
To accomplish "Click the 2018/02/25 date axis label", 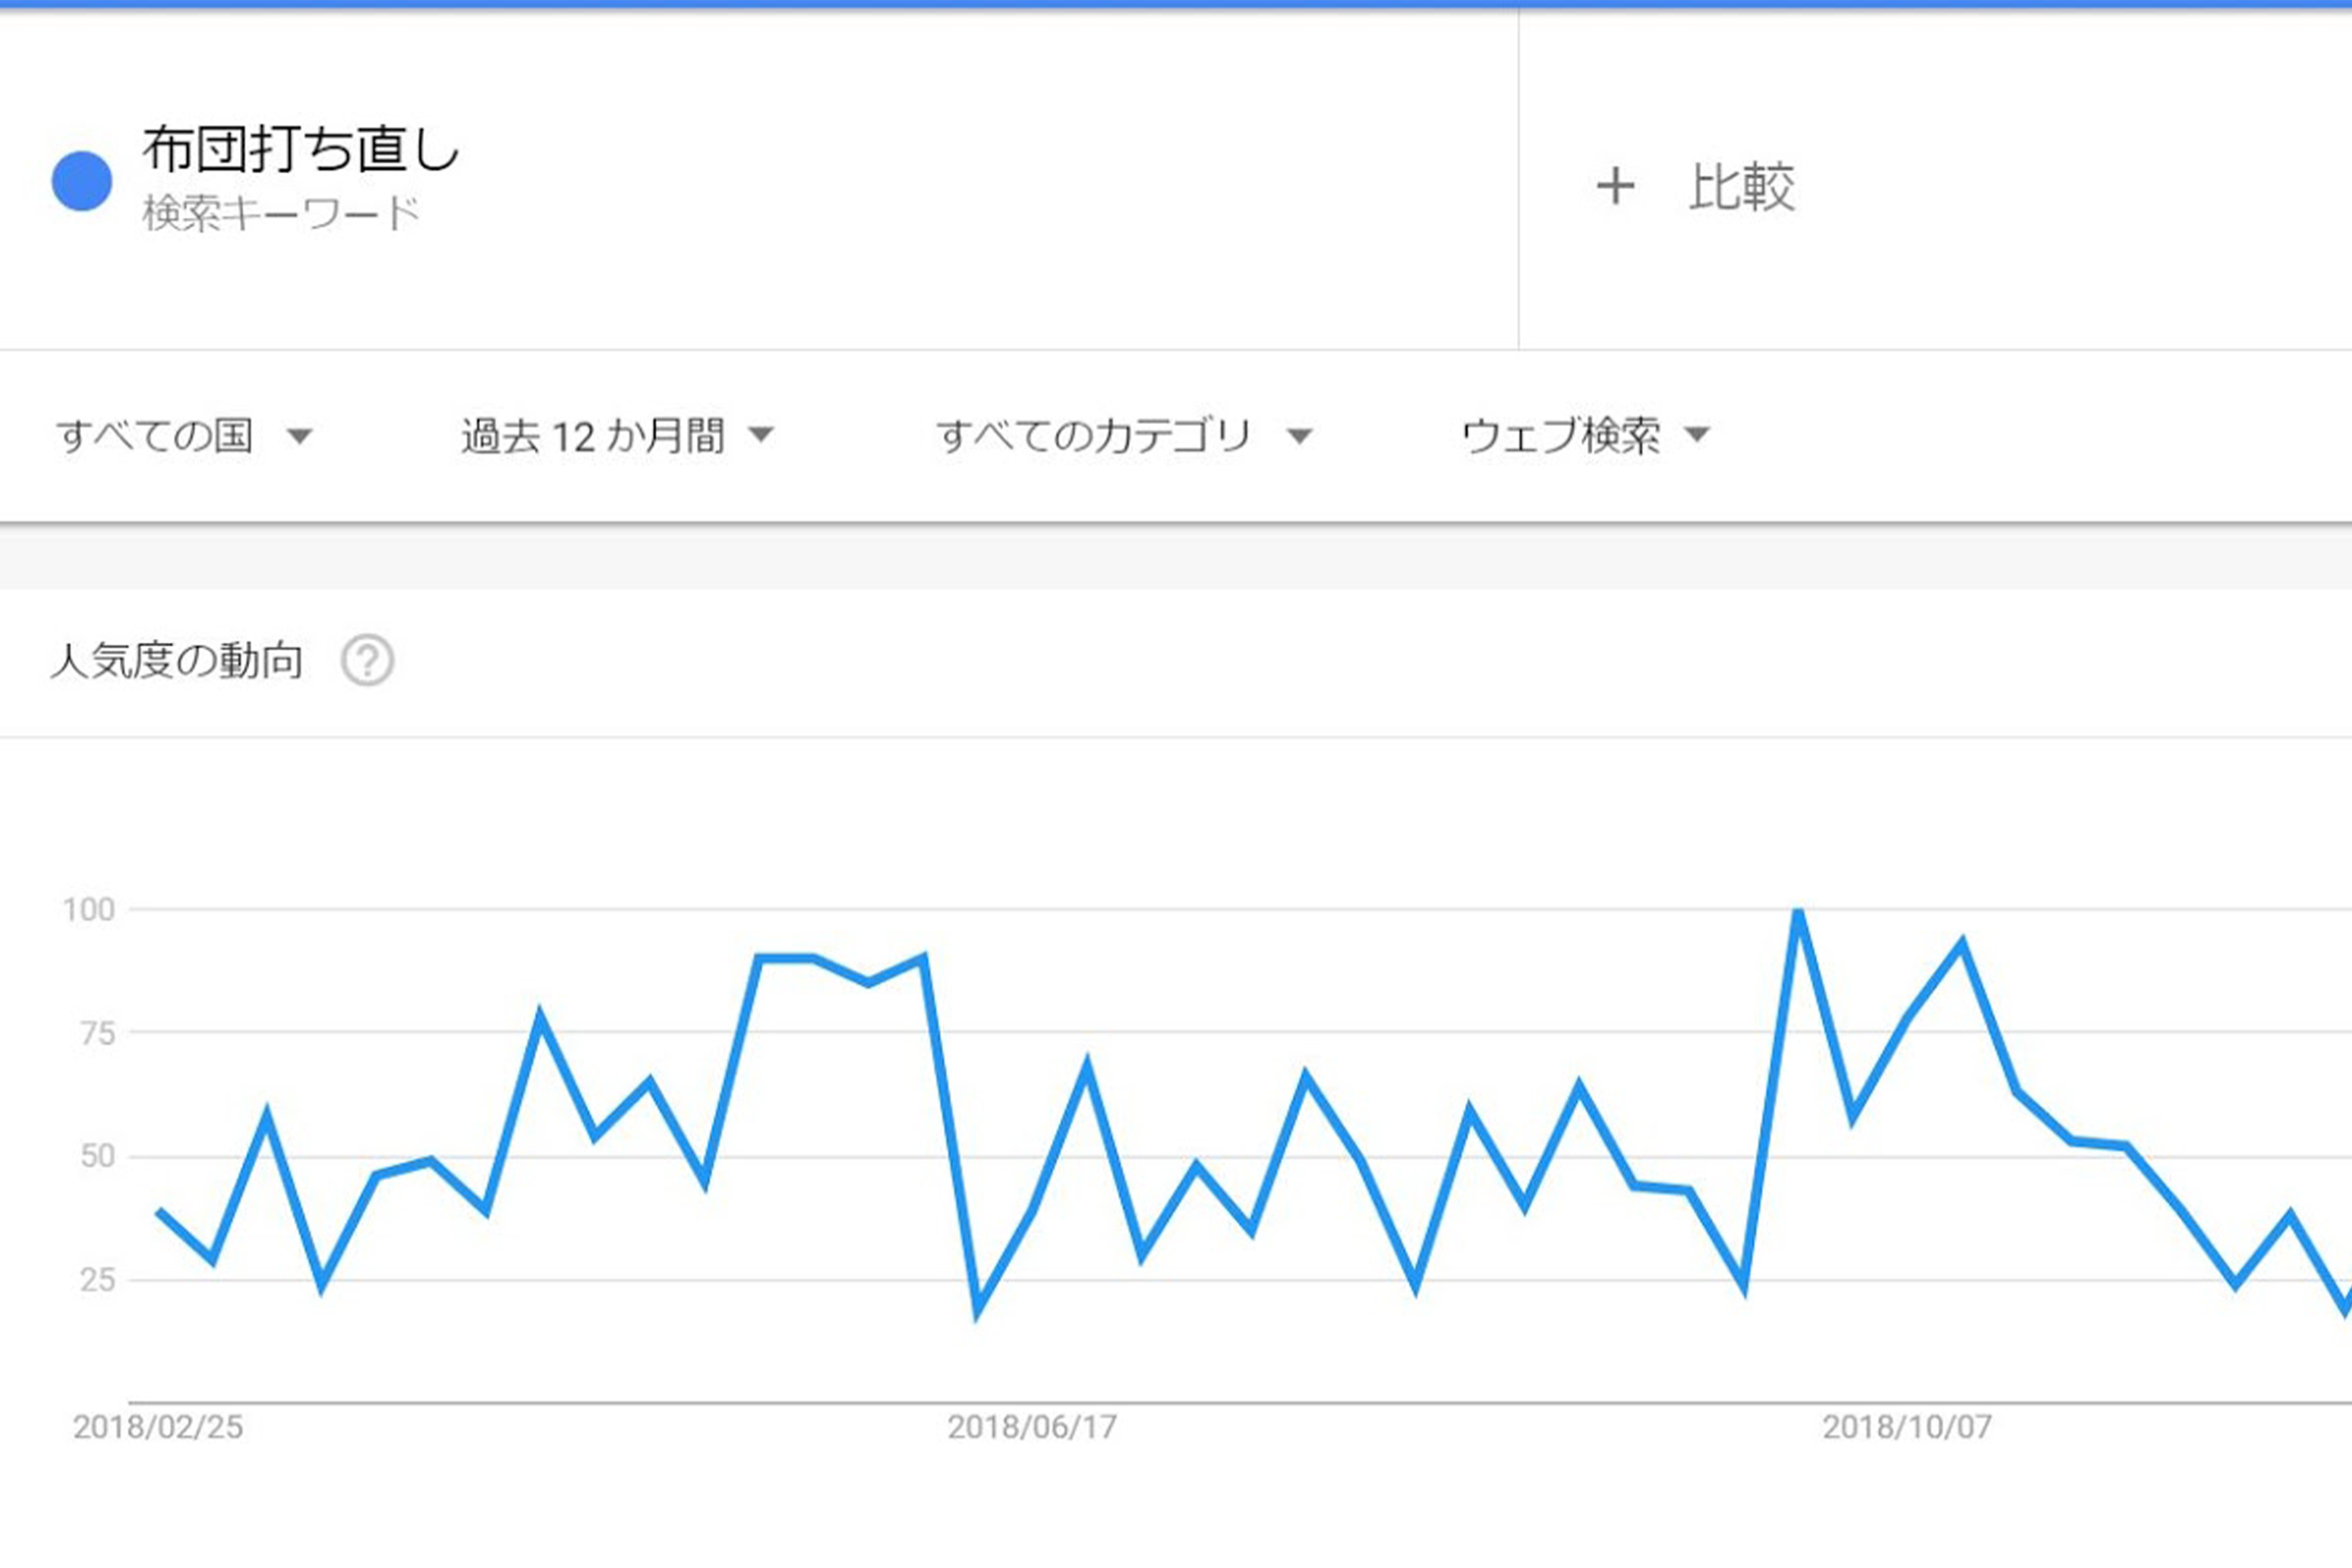I will pyautogui.click(x=158, y=1427).
